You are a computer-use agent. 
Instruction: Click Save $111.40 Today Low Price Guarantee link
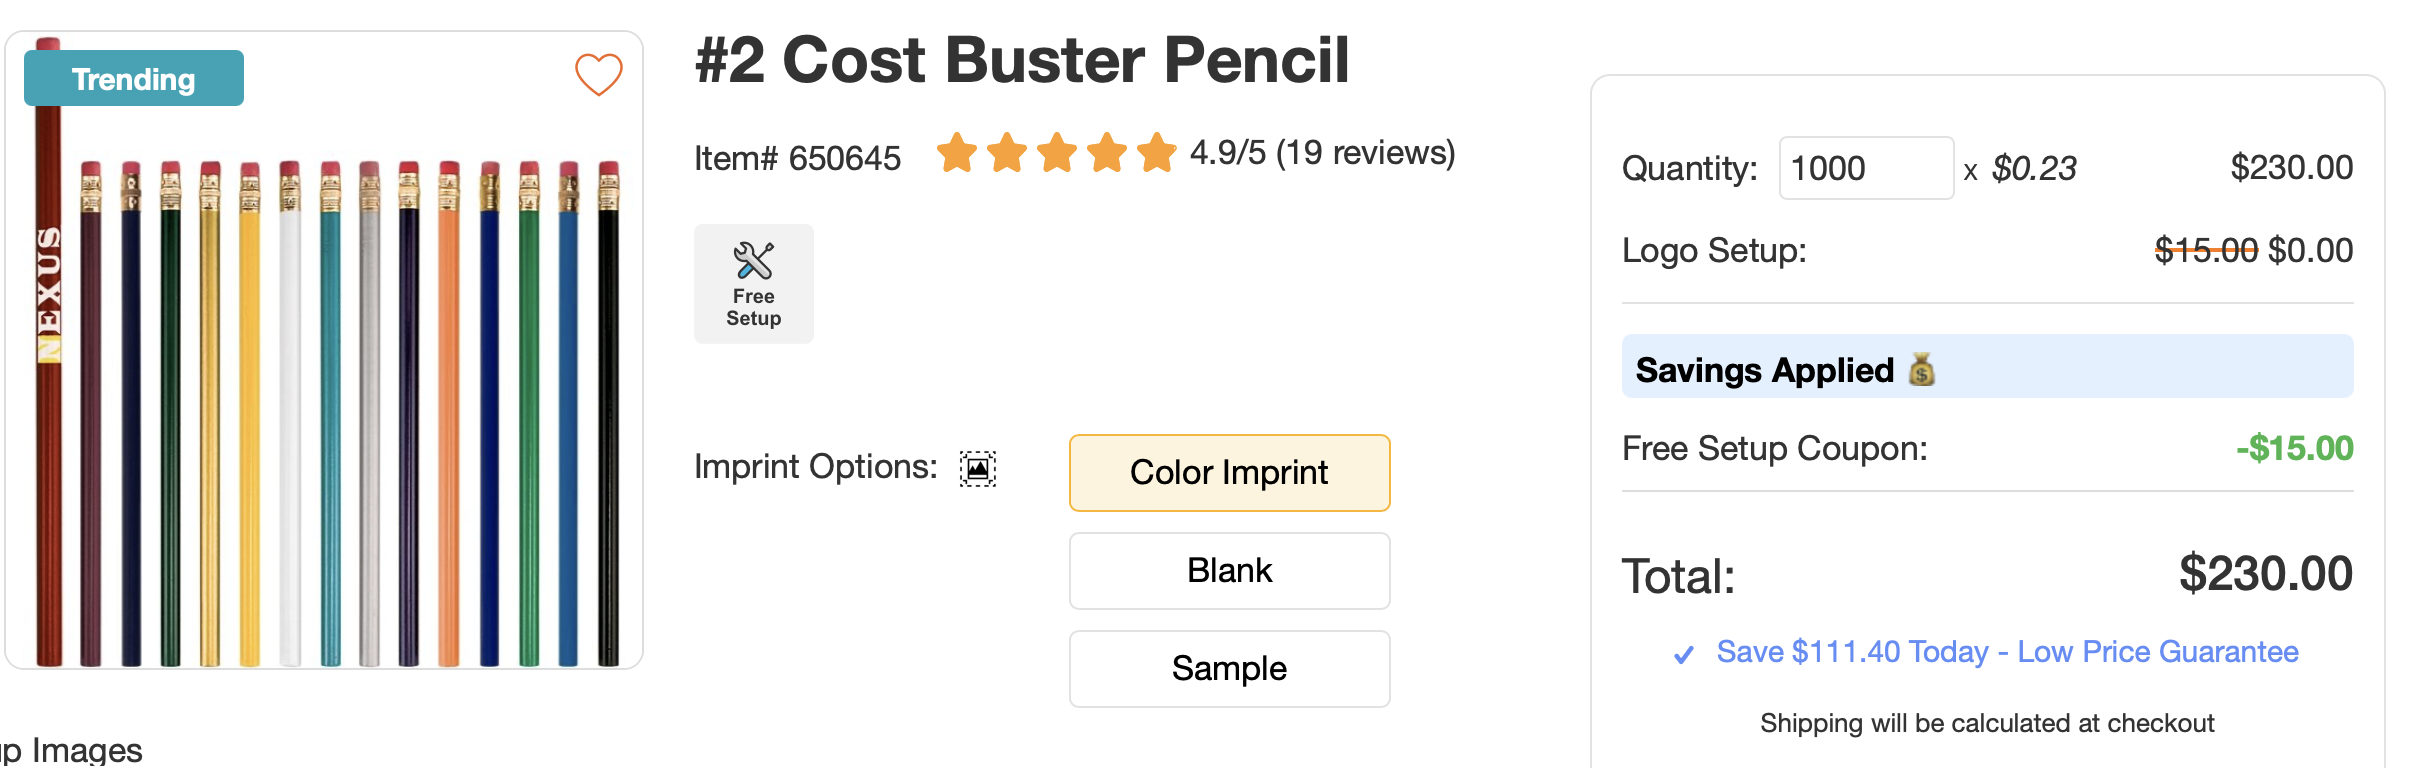pos(2007,652)
